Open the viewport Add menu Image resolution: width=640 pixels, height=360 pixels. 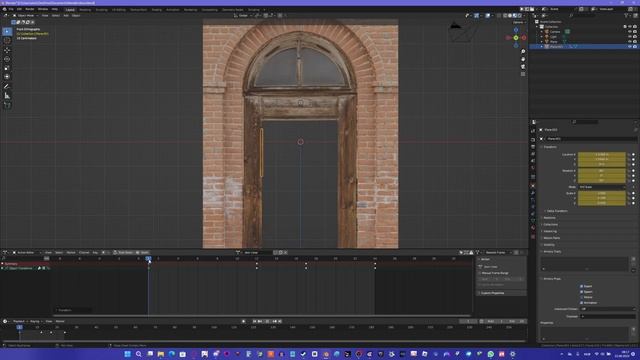tap(66, 16)
